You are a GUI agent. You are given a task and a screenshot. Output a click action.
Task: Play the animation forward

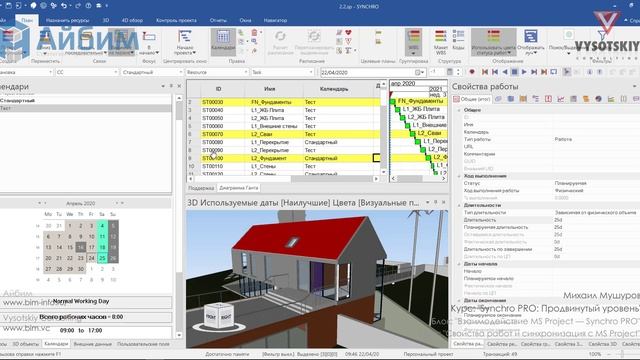524,72
